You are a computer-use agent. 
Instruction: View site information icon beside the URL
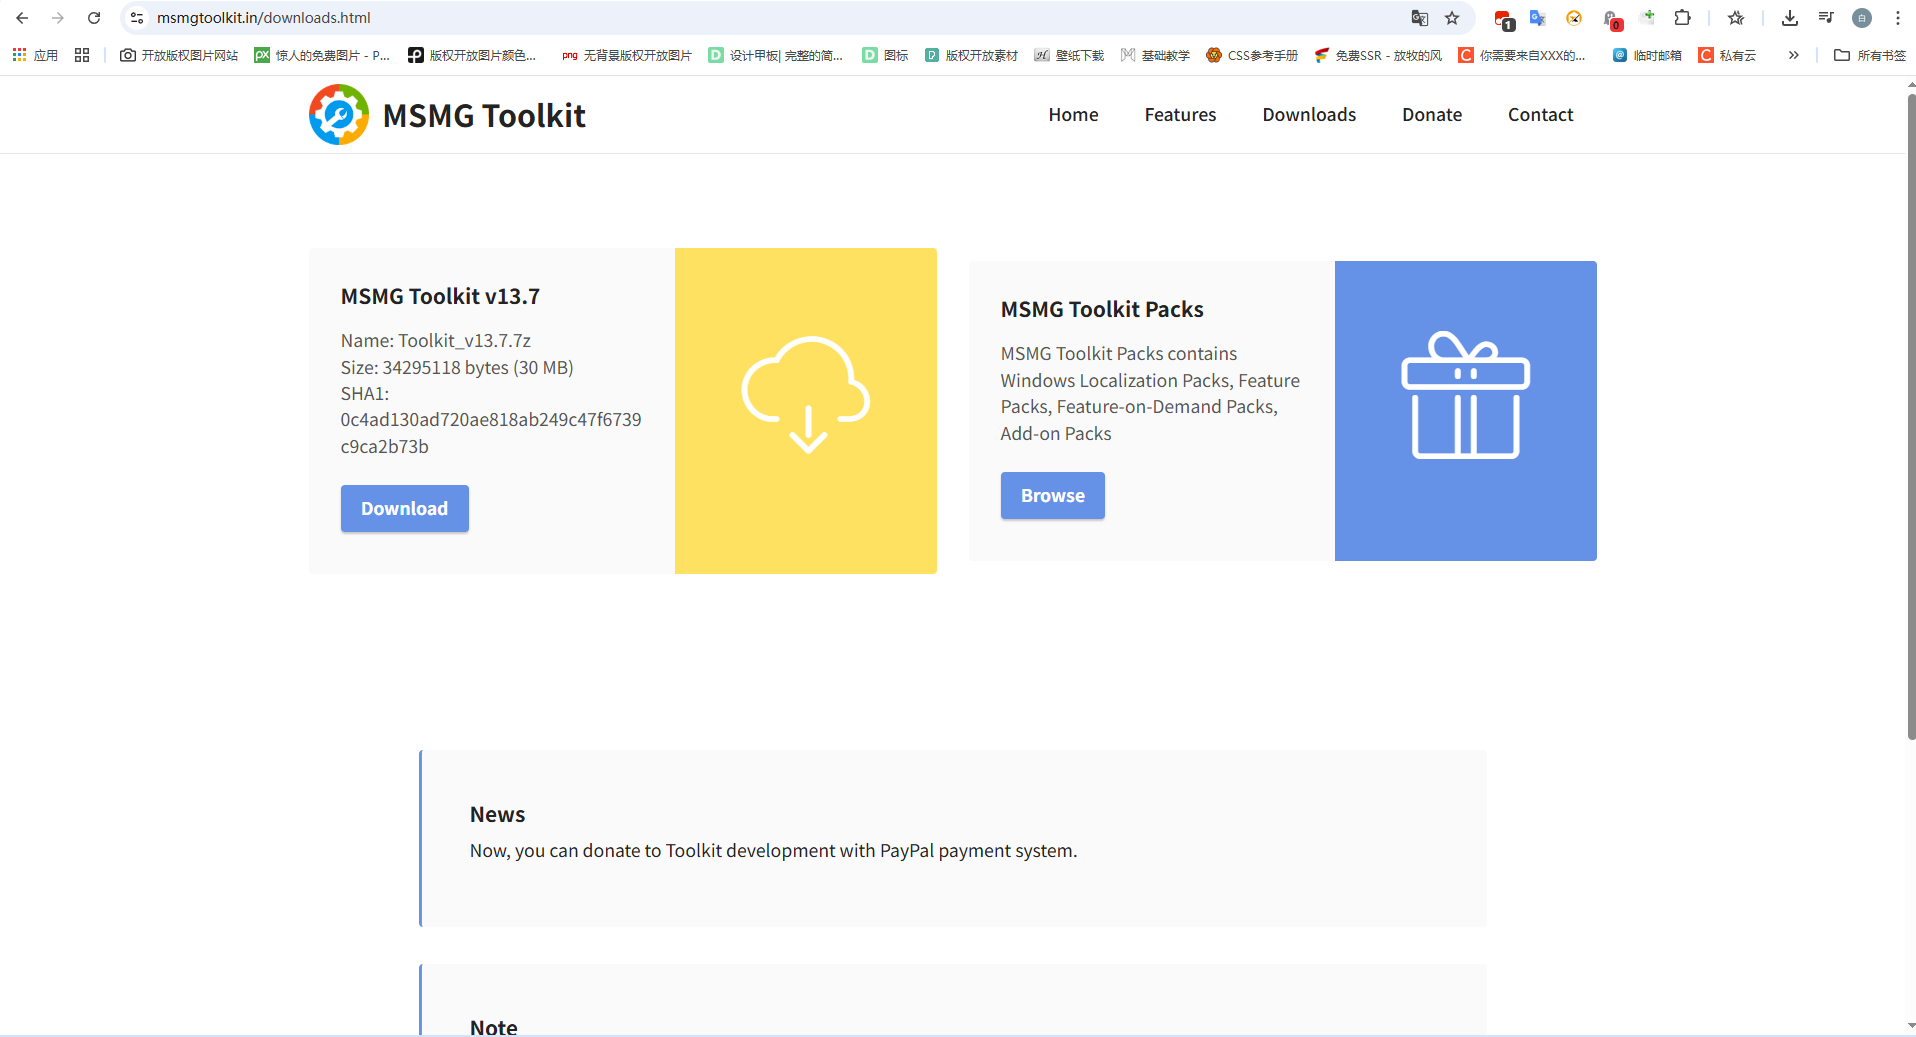tap(137, 18)
